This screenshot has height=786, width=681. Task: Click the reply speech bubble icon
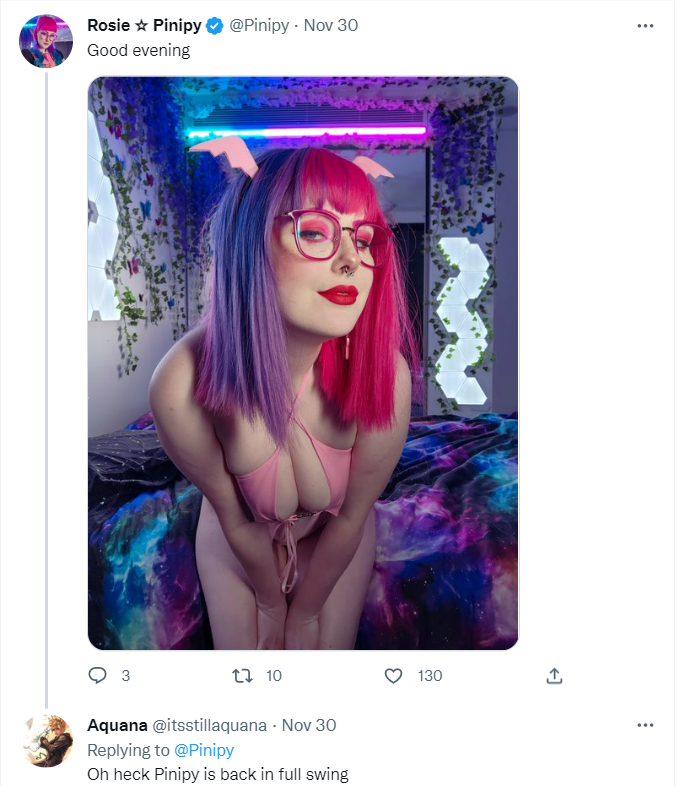click(97, 675)
